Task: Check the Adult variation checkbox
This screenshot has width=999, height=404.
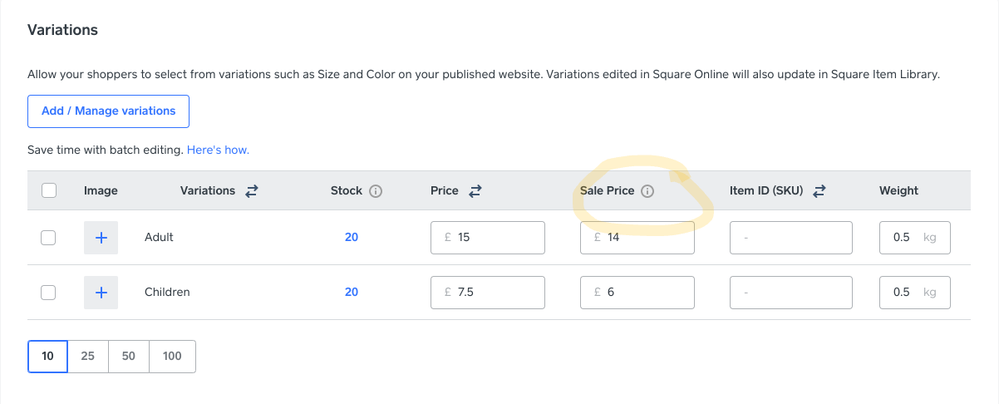Action: (49, 238)
